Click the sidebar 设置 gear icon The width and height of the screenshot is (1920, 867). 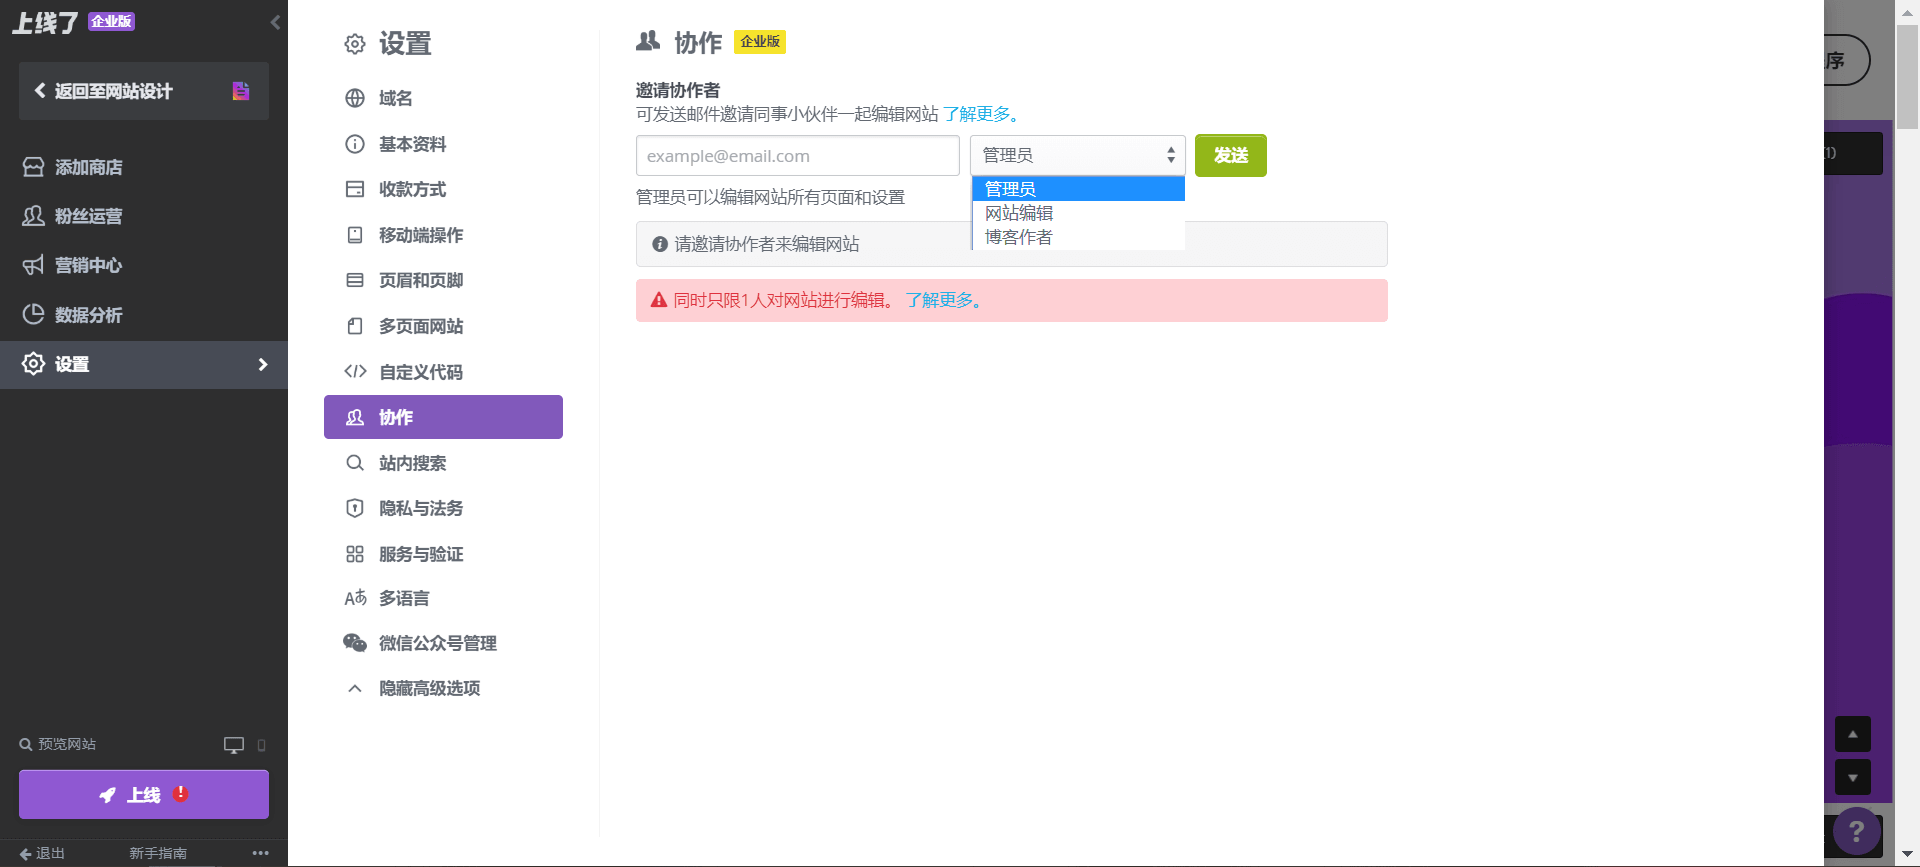33,364
